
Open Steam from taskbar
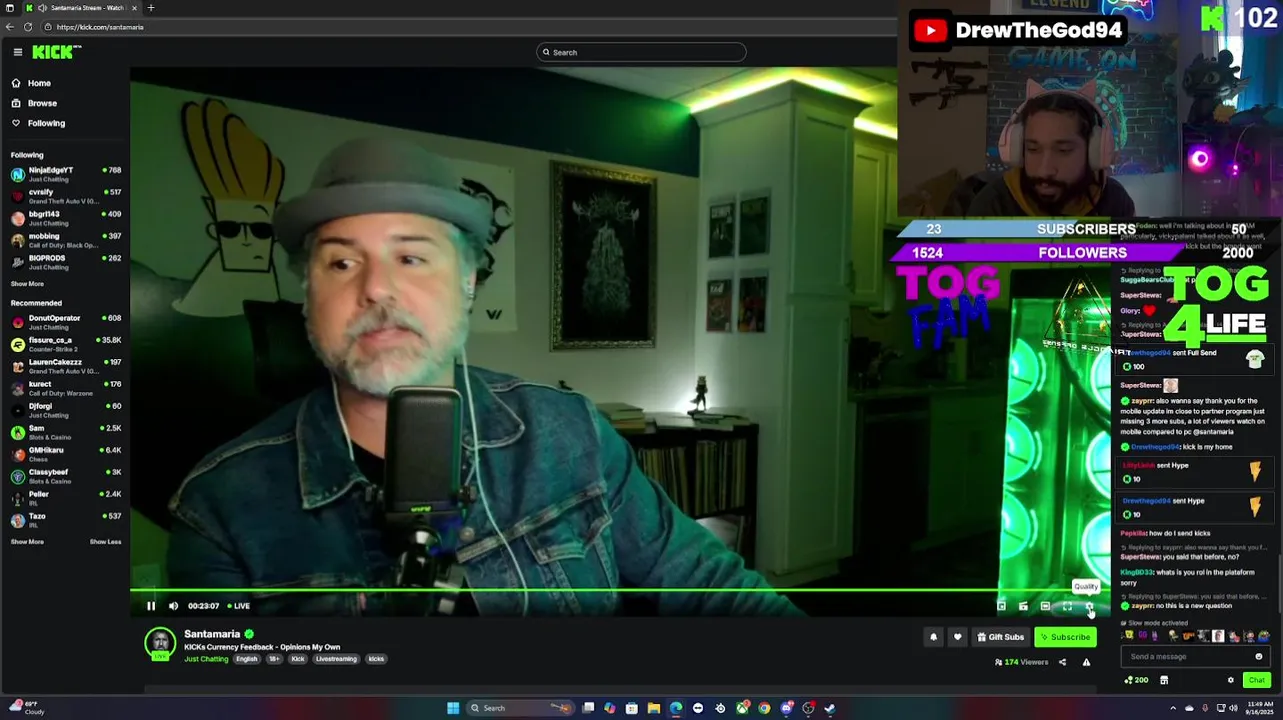830,708
